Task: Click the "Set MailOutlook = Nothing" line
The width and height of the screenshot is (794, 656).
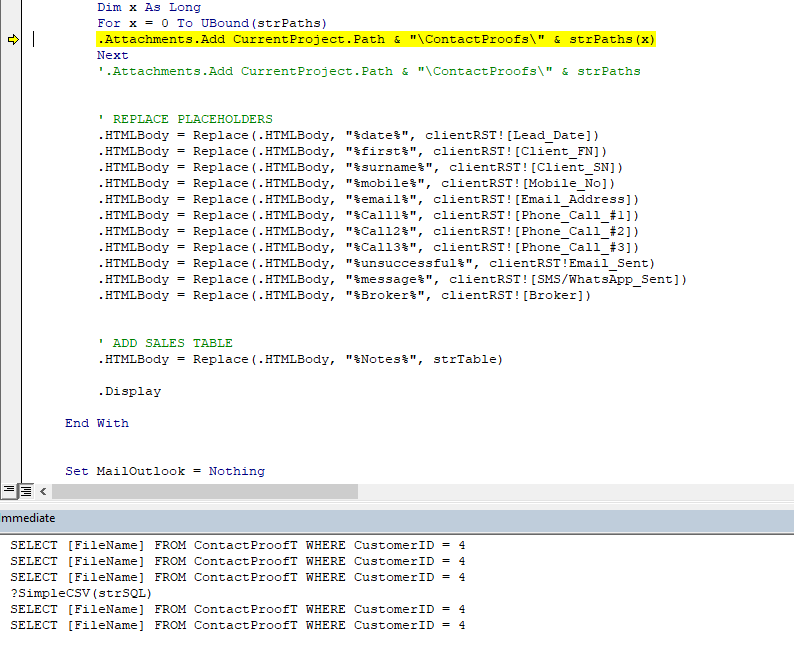Action: pyautogui.click(x=165, y=472)
